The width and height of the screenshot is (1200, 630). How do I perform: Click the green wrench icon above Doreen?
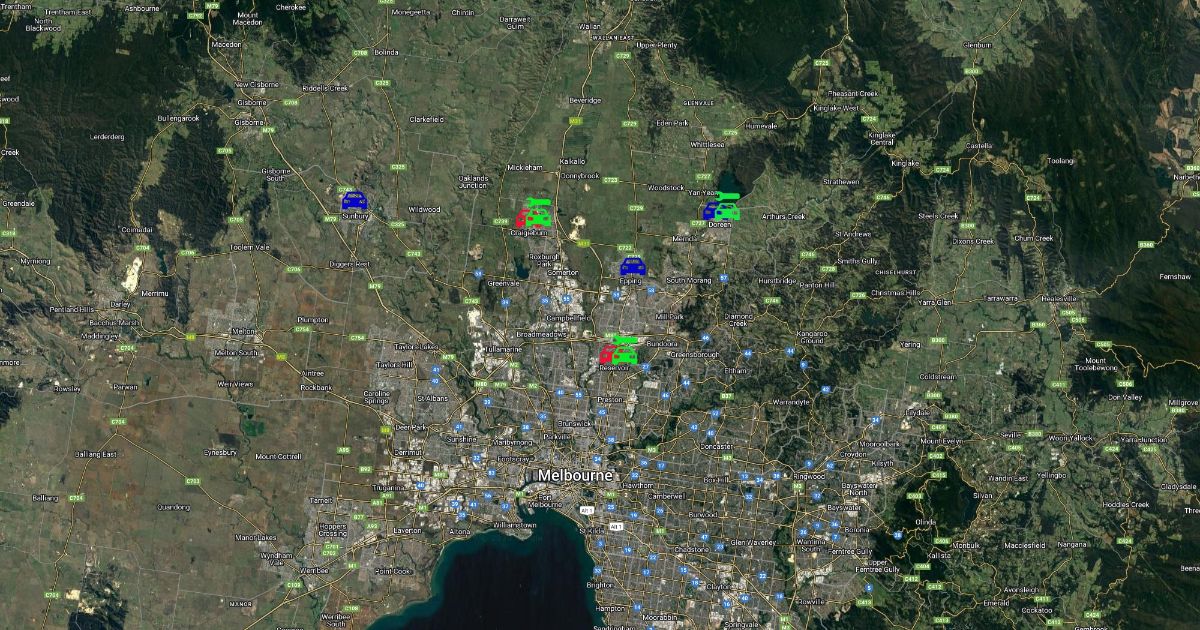[x=727, y=196]
